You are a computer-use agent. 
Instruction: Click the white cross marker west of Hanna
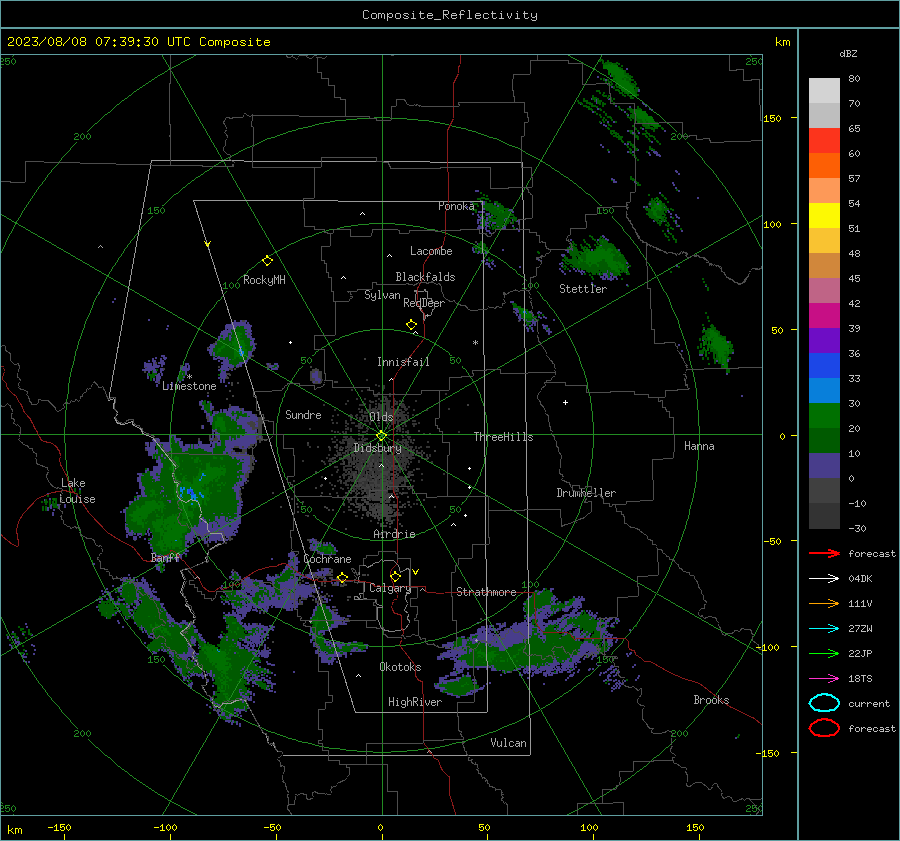click(565, 402)
